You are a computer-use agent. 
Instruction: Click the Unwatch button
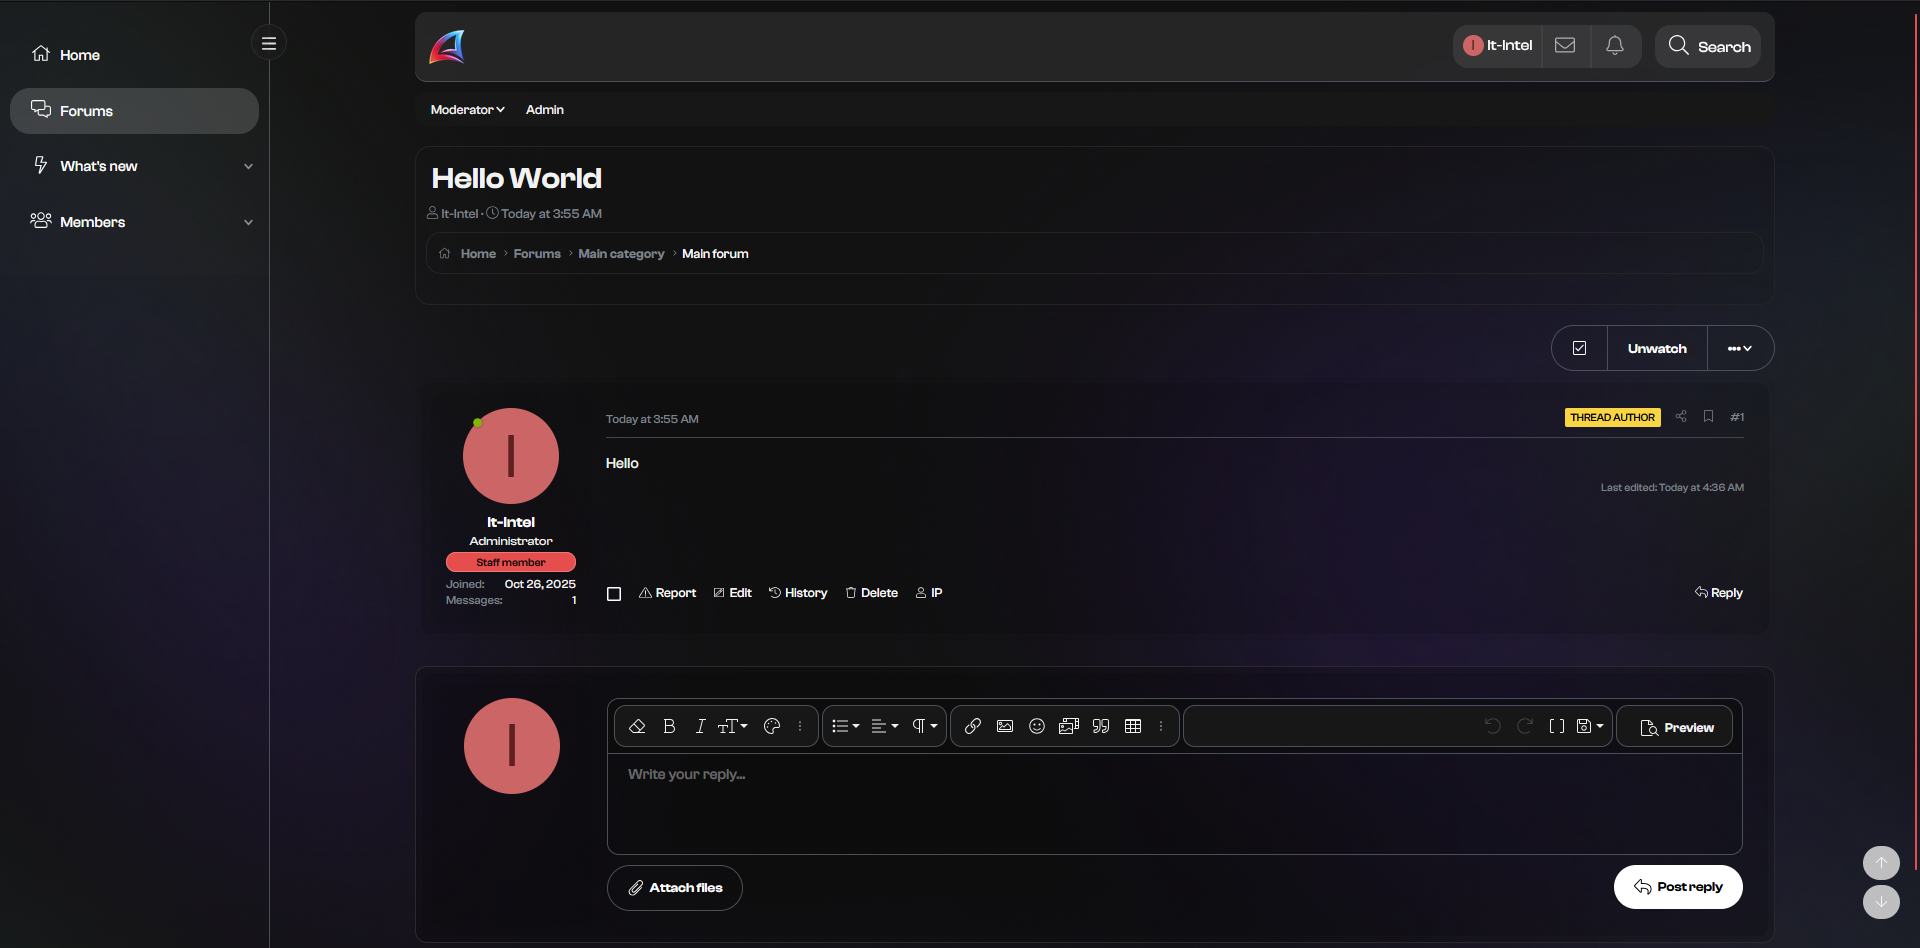click(x=1657, y=349)
